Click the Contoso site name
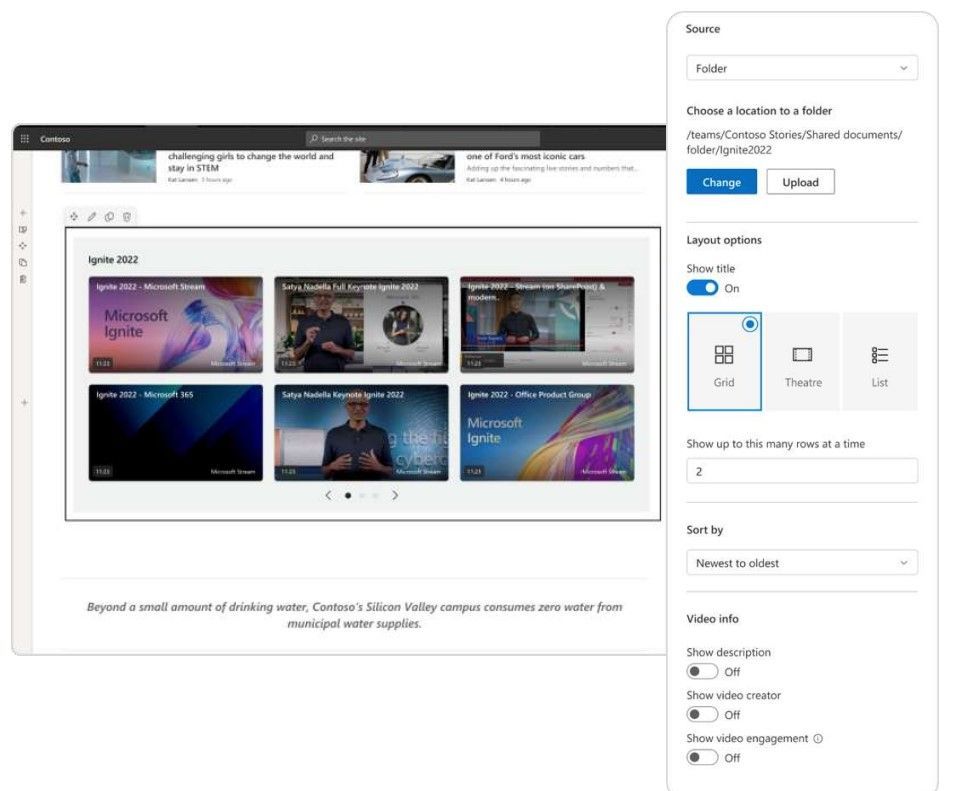The height and width of the screenshot is (791, 956). [x=55, y=139]
